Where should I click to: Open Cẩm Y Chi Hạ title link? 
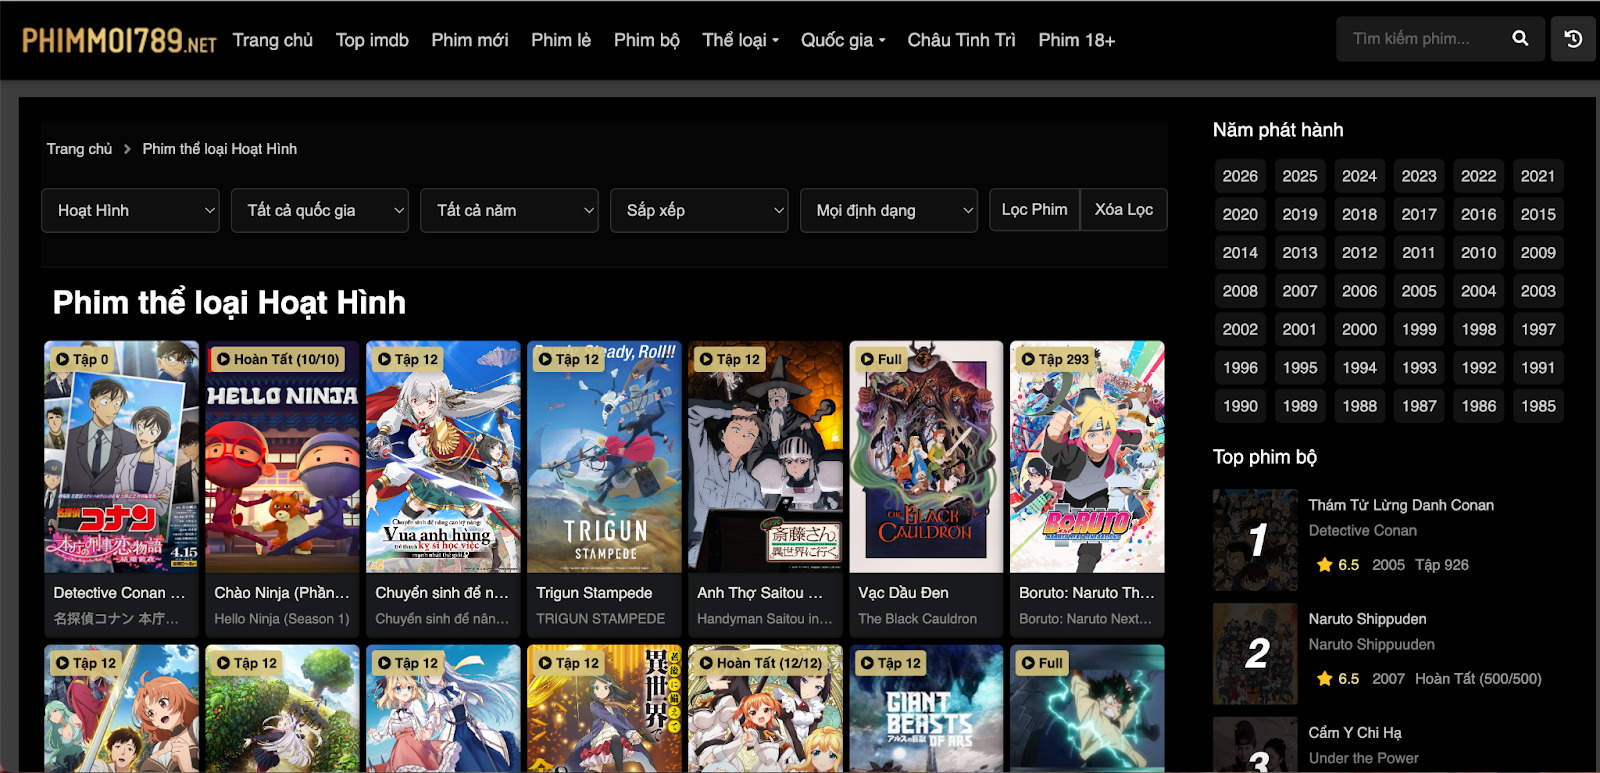[1355, 733]
